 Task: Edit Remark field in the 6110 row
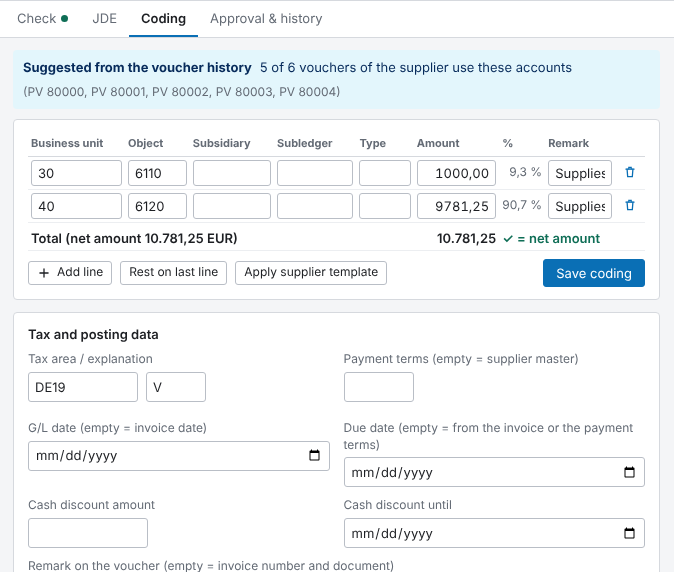point(580,173)
